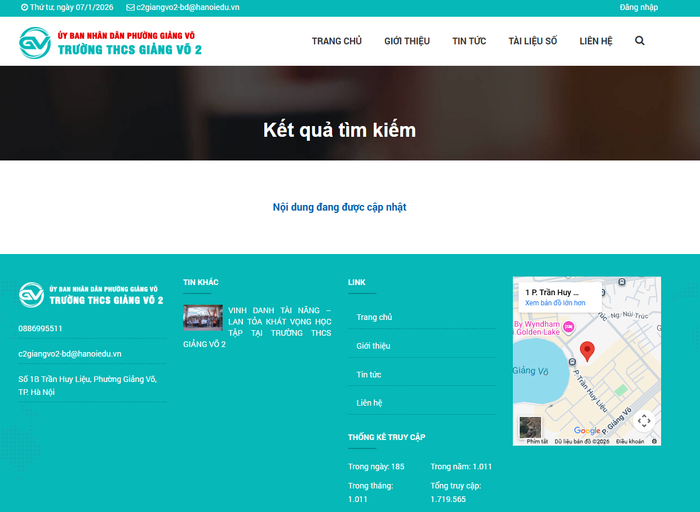Open the Giới thiệu menu item
Image resolution: width=700 pixels, height=512 pixels.
(x=407, y=41)
